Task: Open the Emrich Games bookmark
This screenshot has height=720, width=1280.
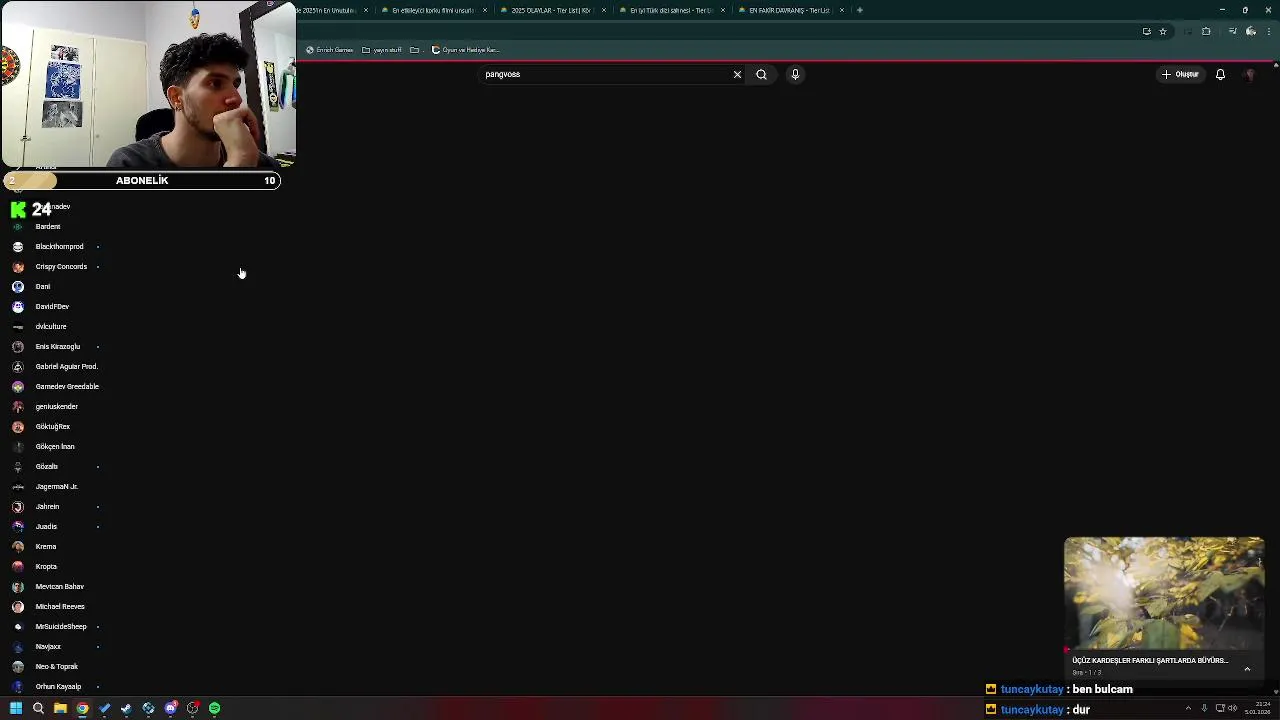Action: [x=330, y=50]
